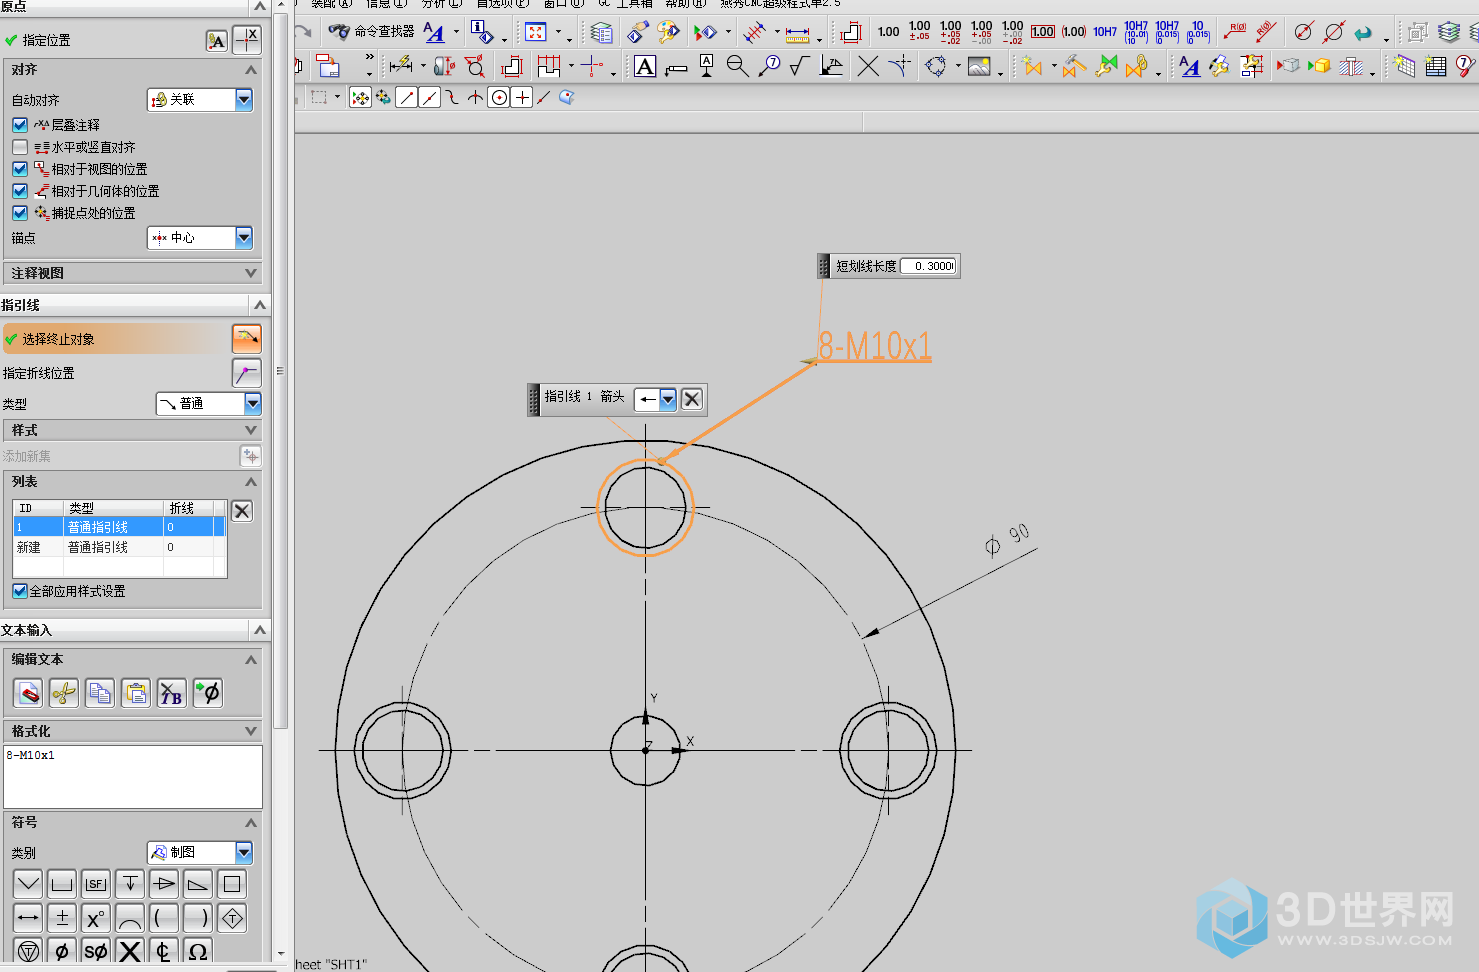Image resolution: width=1479 pixels, height=972 pixels.
Task: Click the zoom out magnifier annotation icon
Action: point(738,67)
